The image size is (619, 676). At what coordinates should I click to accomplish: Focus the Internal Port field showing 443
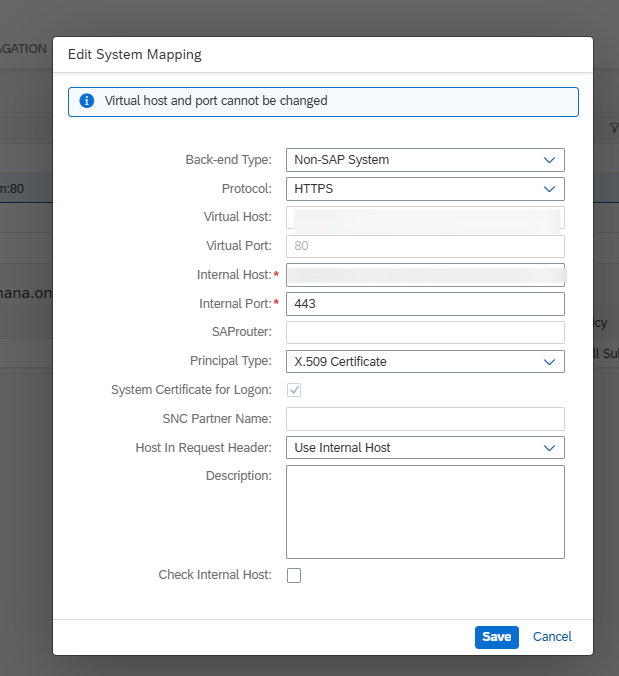[x=425, y=304]
